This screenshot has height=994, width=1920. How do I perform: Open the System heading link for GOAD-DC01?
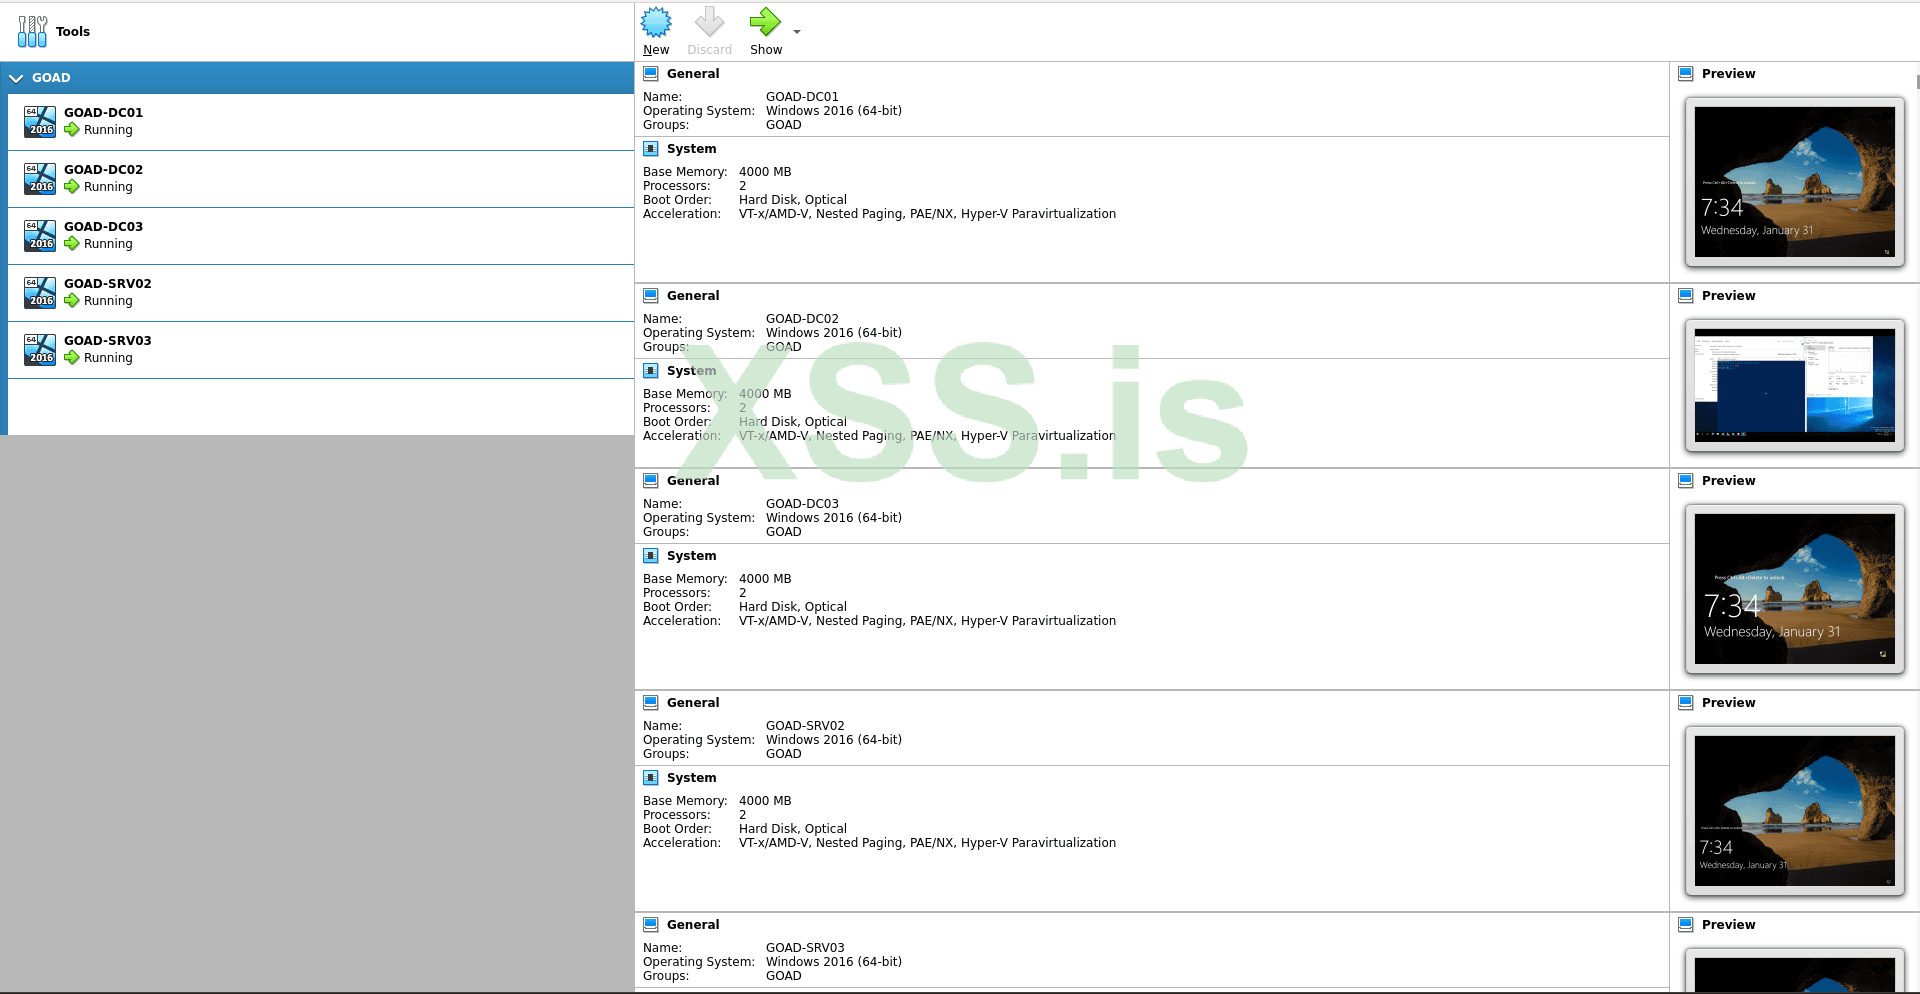click(691, 149)
